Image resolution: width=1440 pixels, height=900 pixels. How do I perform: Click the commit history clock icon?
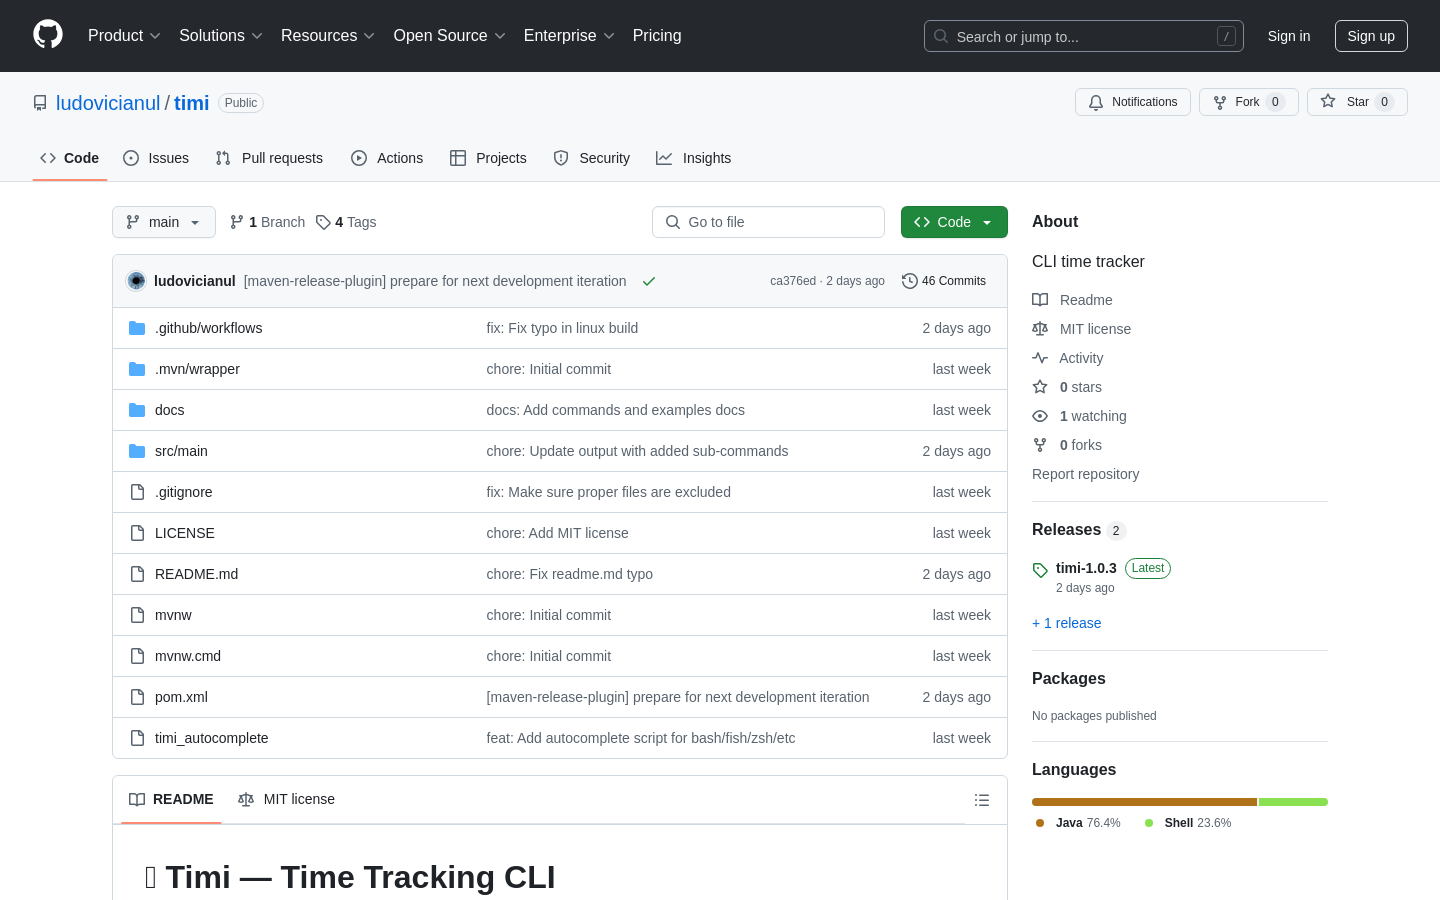pos(910,281)
